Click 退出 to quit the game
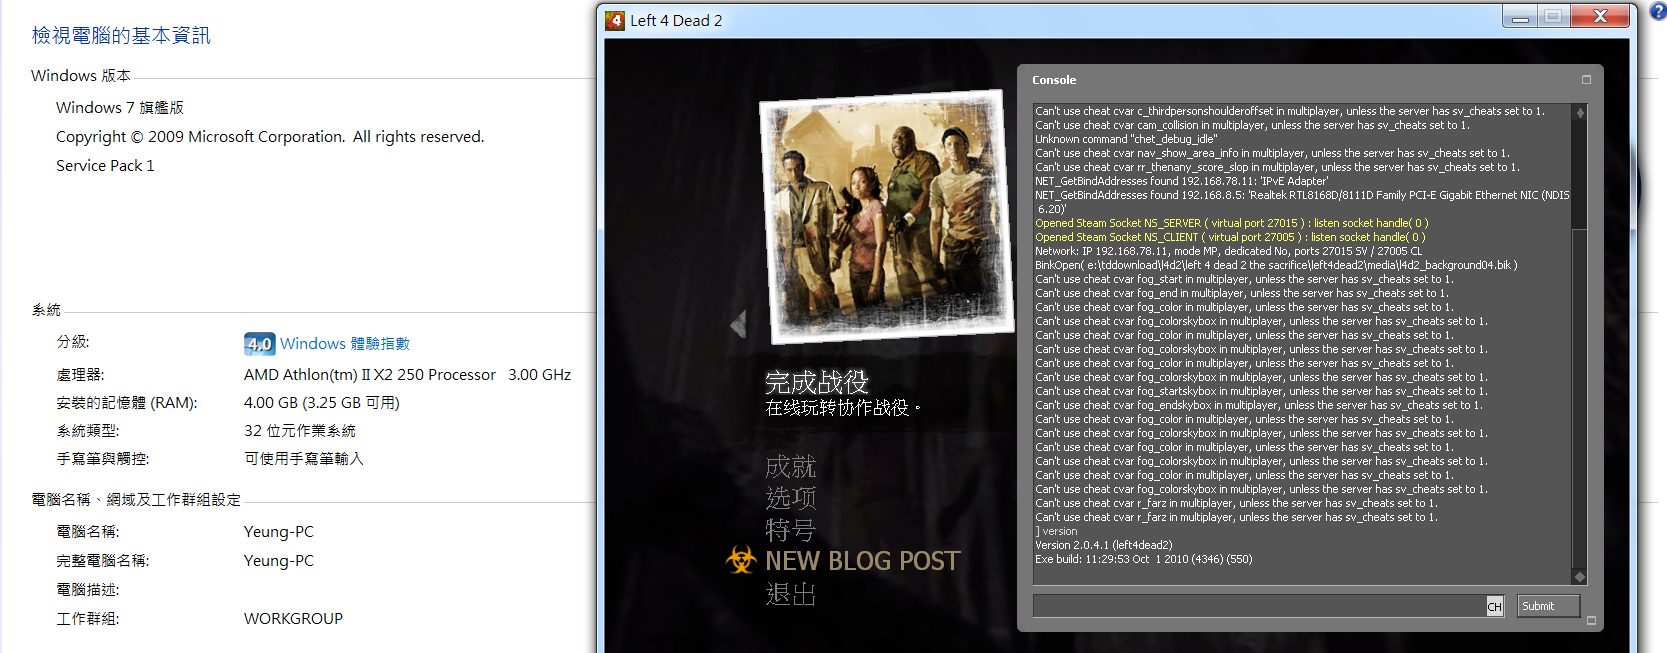 [790, 594]
